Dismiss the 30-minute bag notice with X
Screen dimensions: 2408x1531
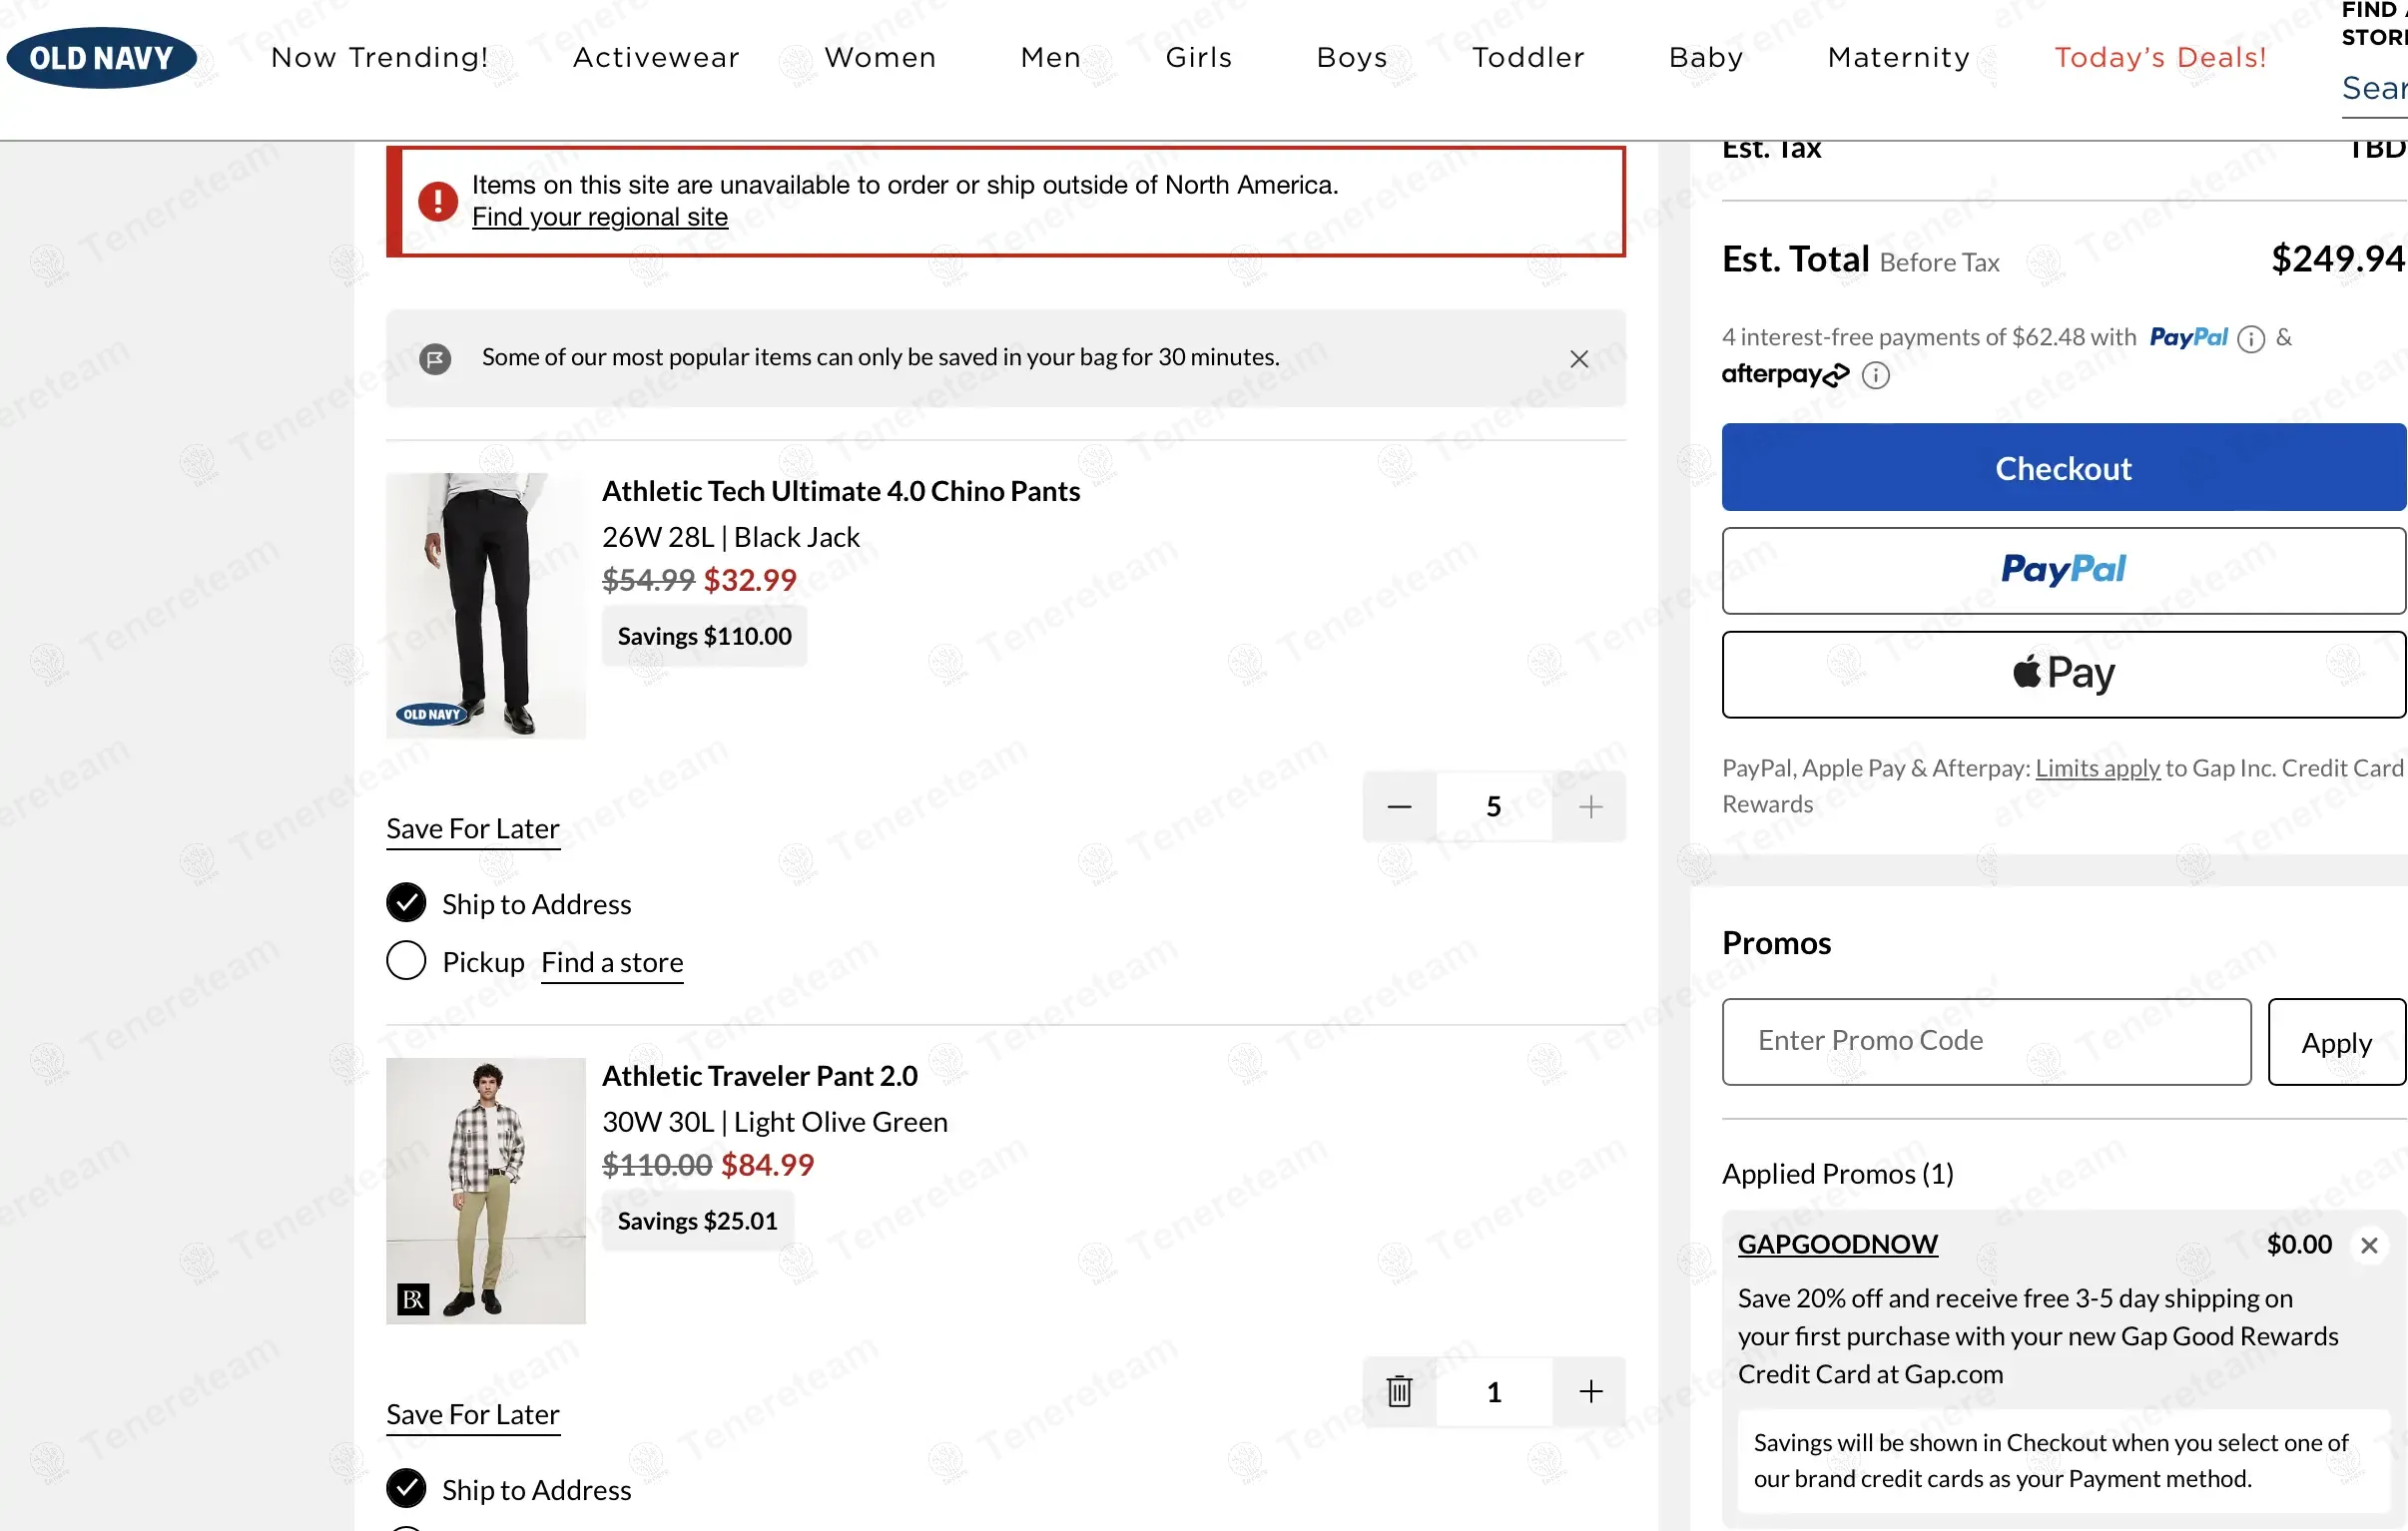(x=1579, y=358)
